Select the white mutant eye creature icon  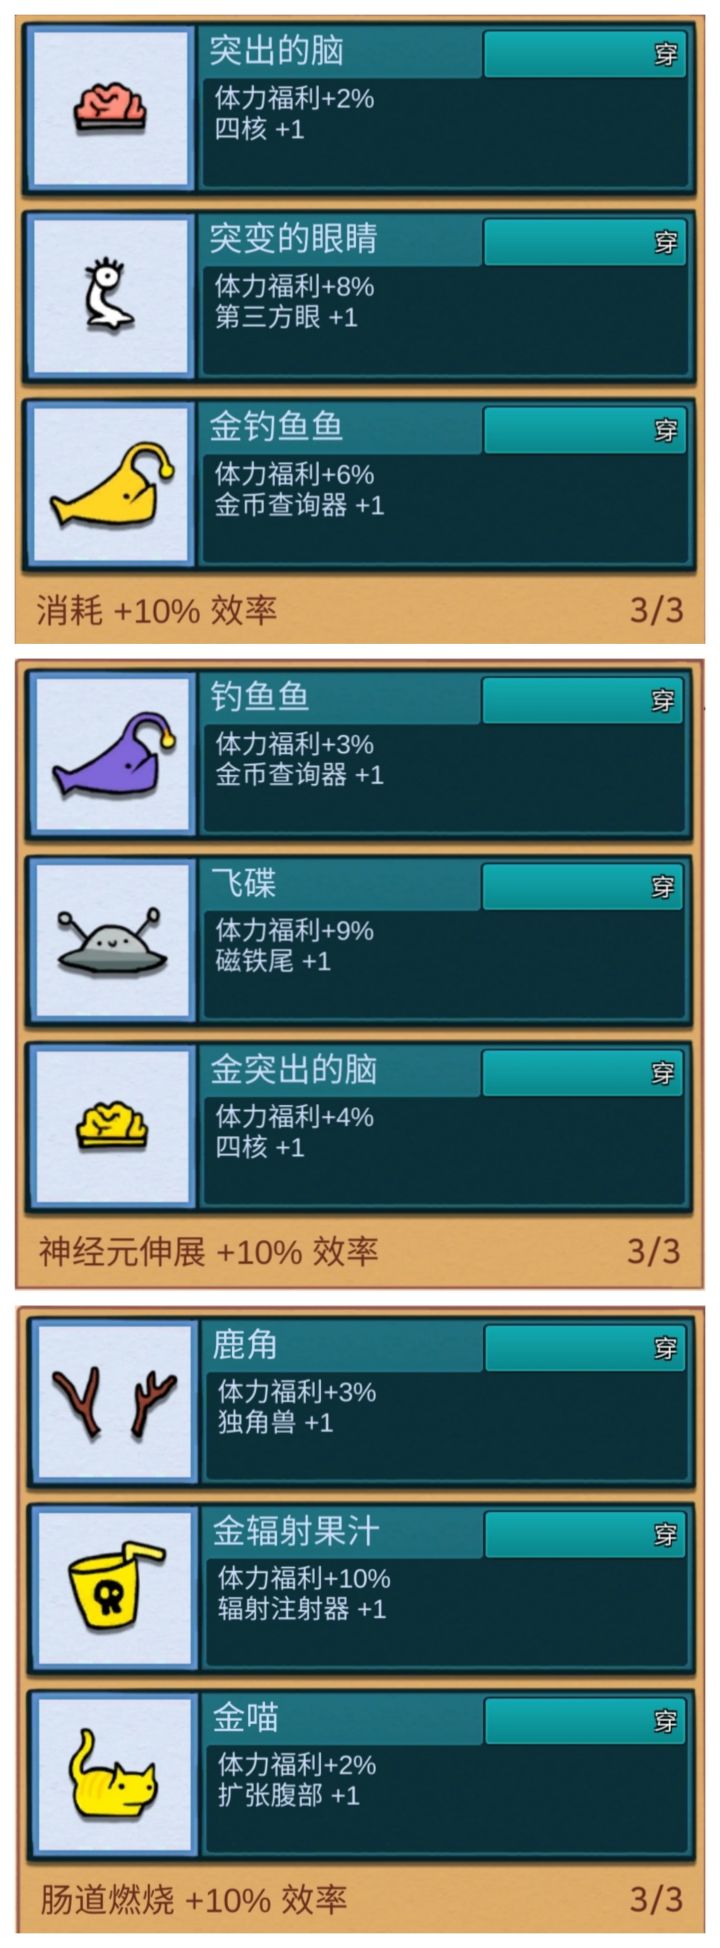point(108,294)
